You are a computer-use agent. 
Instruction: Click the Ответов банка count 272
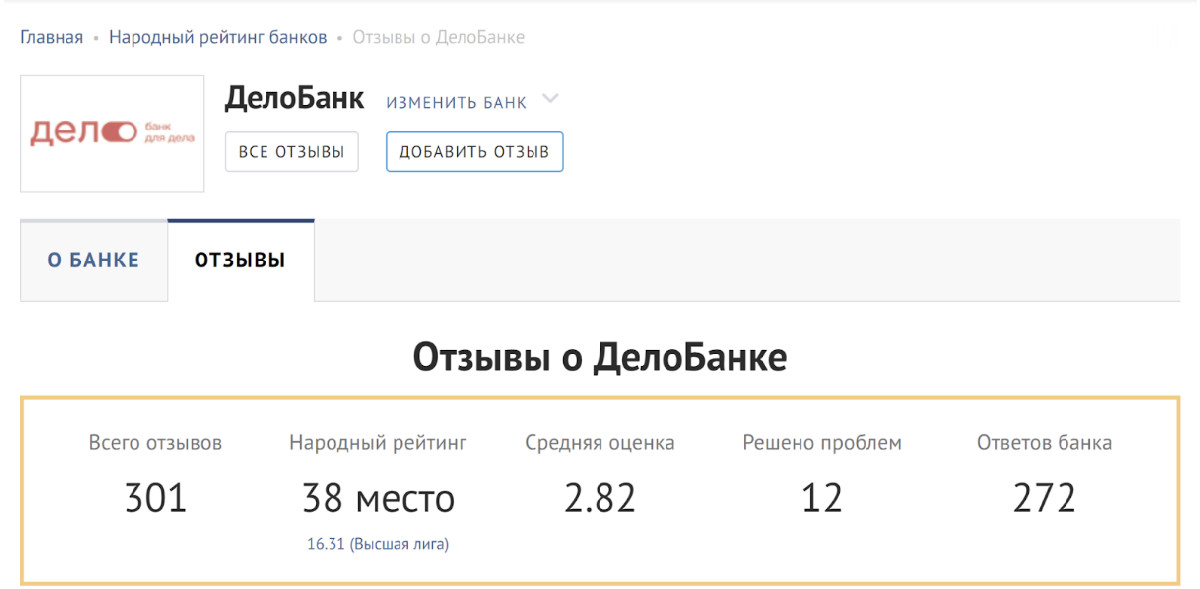[x=1043, y=497]
